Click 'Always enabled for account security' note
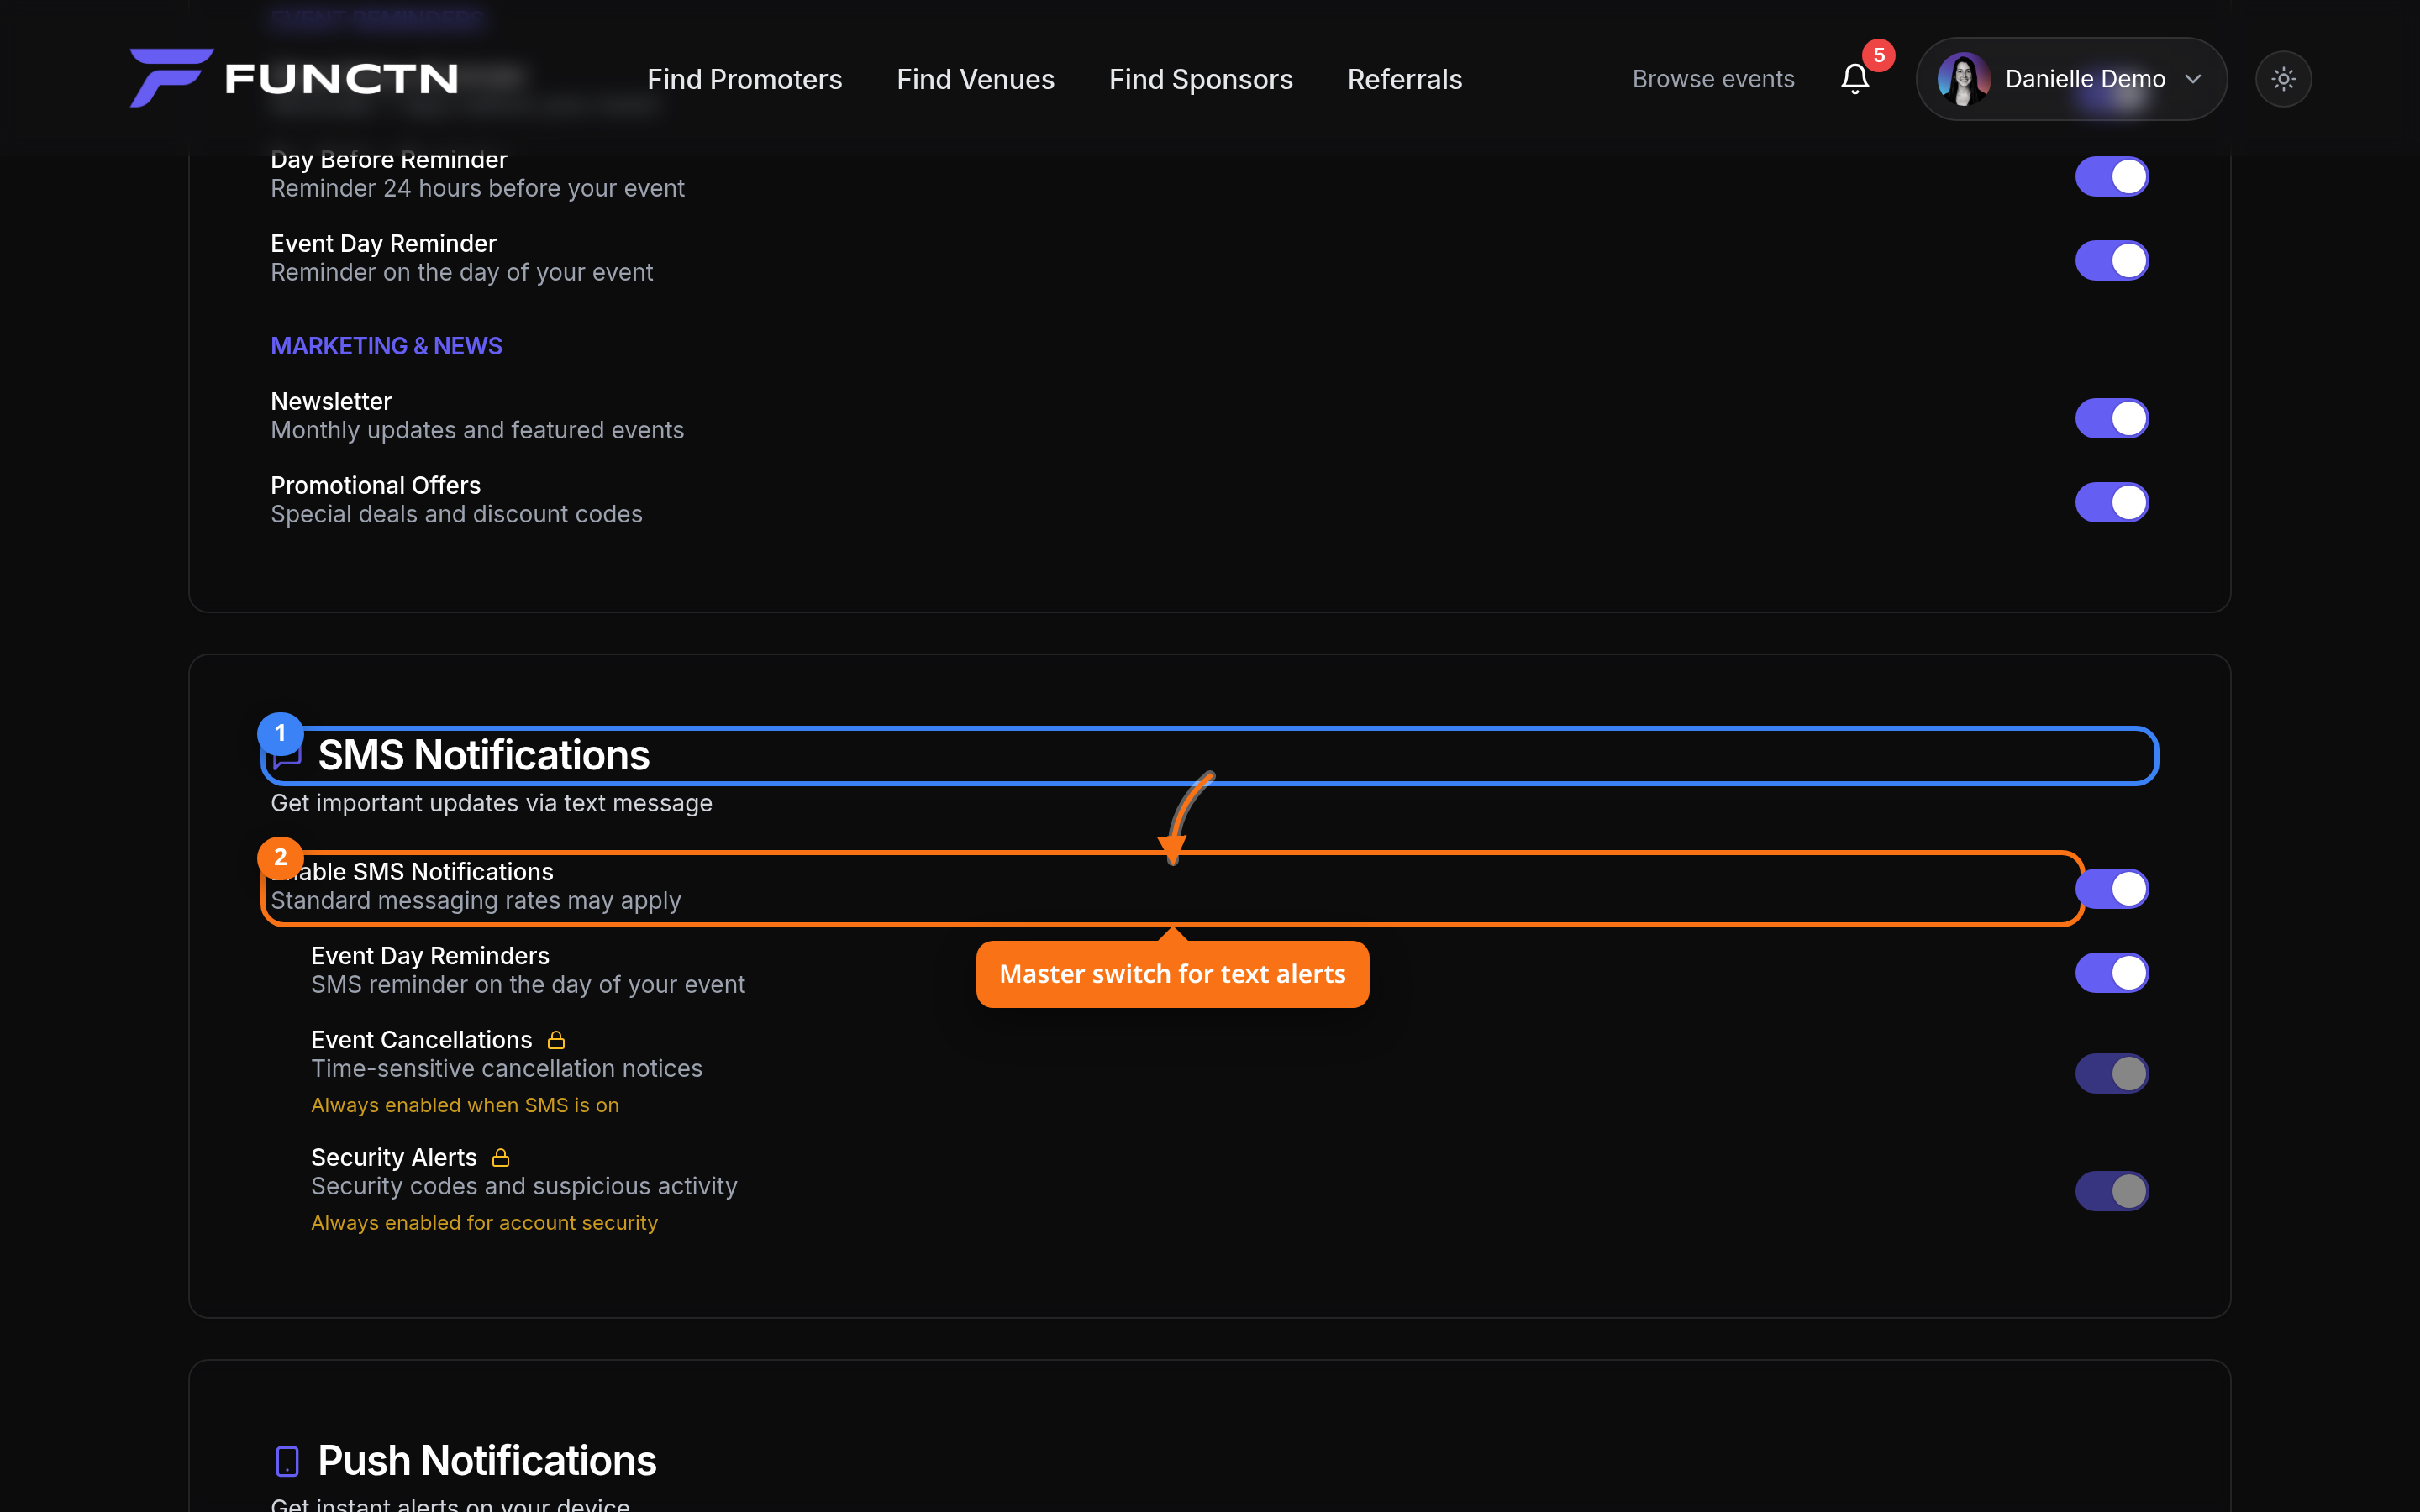The height and width of the screenshot is (1512, 2420). [x=484, y=1223]
